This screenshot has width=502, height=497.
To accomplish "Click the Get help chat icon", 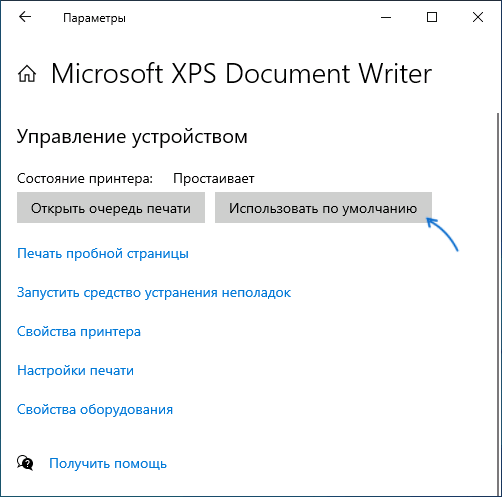I will [25, 463].
